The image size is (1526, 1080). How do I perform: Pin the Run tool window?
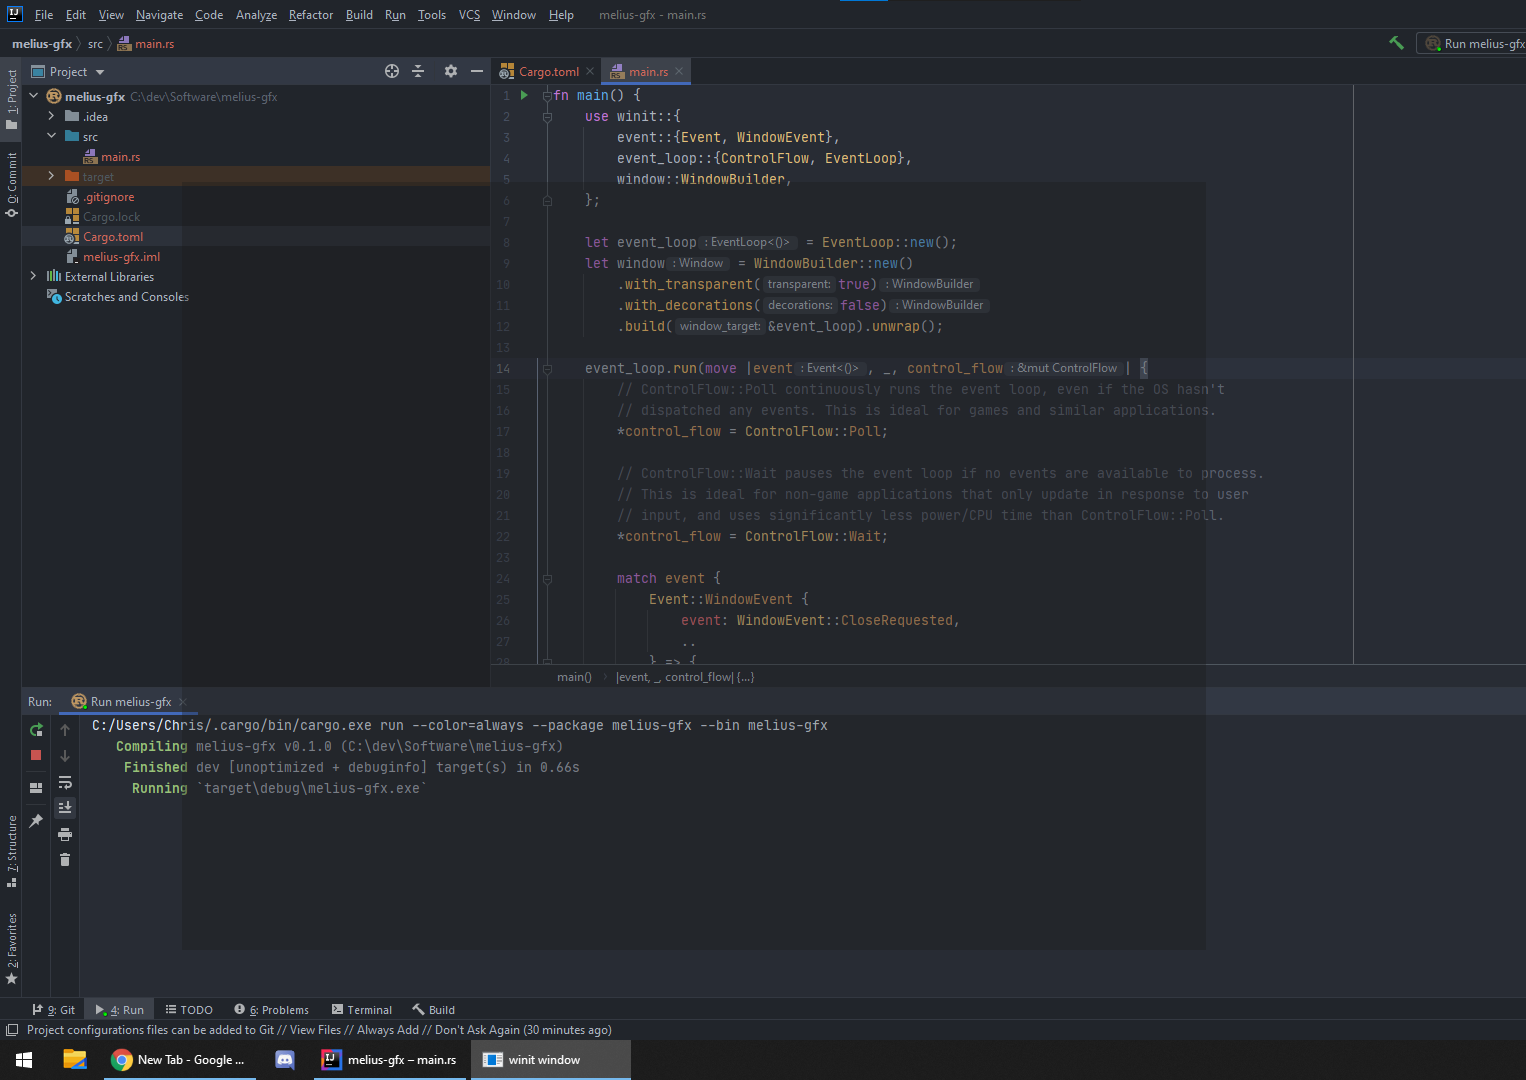36,820
